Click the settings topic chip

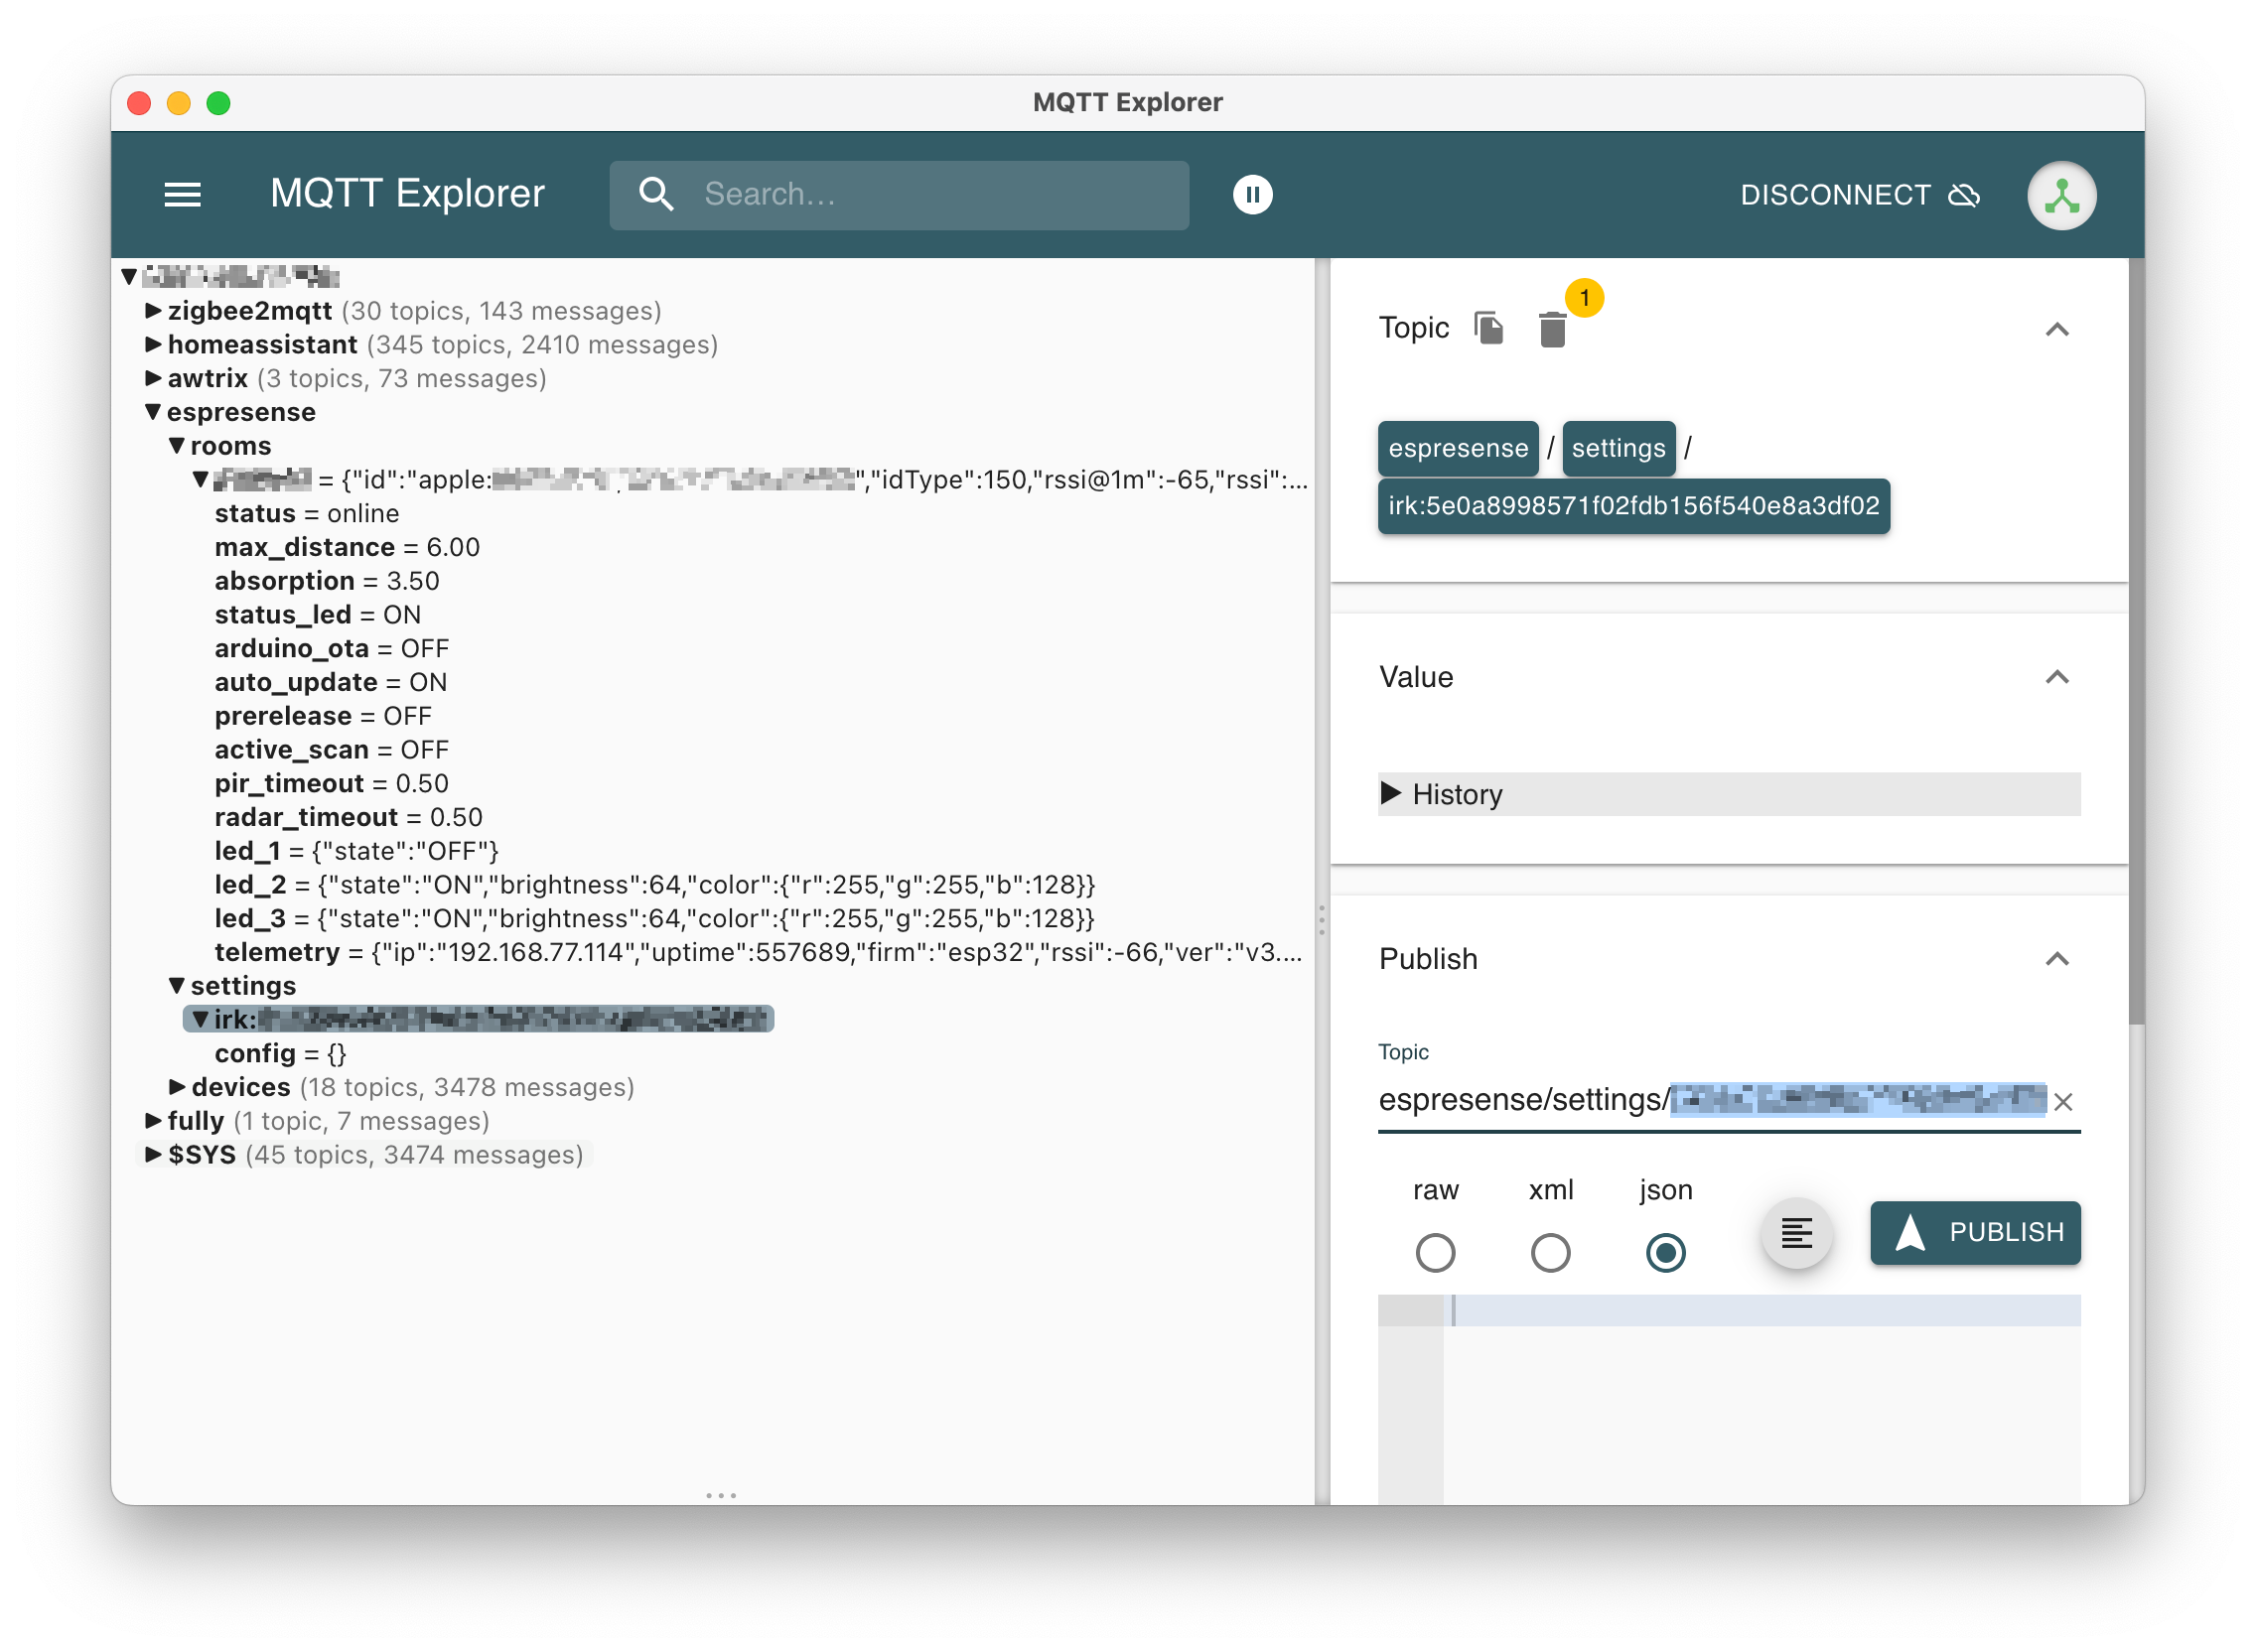(x=1618, y=448)
